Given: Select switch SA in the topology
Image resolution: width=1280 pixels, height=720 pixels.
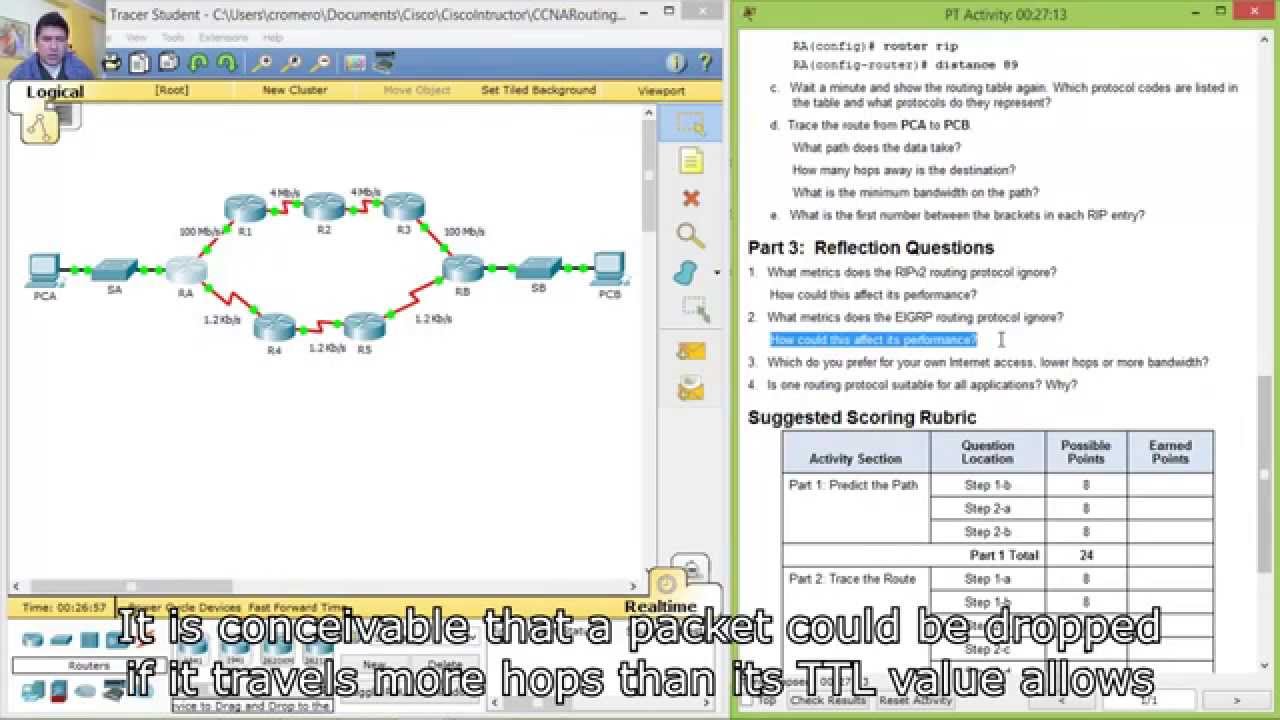Looking at the screenshot, I should (116, 270).
